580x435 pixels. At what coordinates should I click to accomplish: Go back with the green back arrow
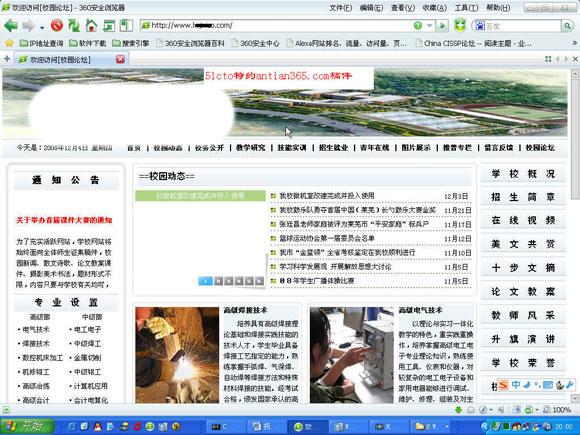point(11,26)
